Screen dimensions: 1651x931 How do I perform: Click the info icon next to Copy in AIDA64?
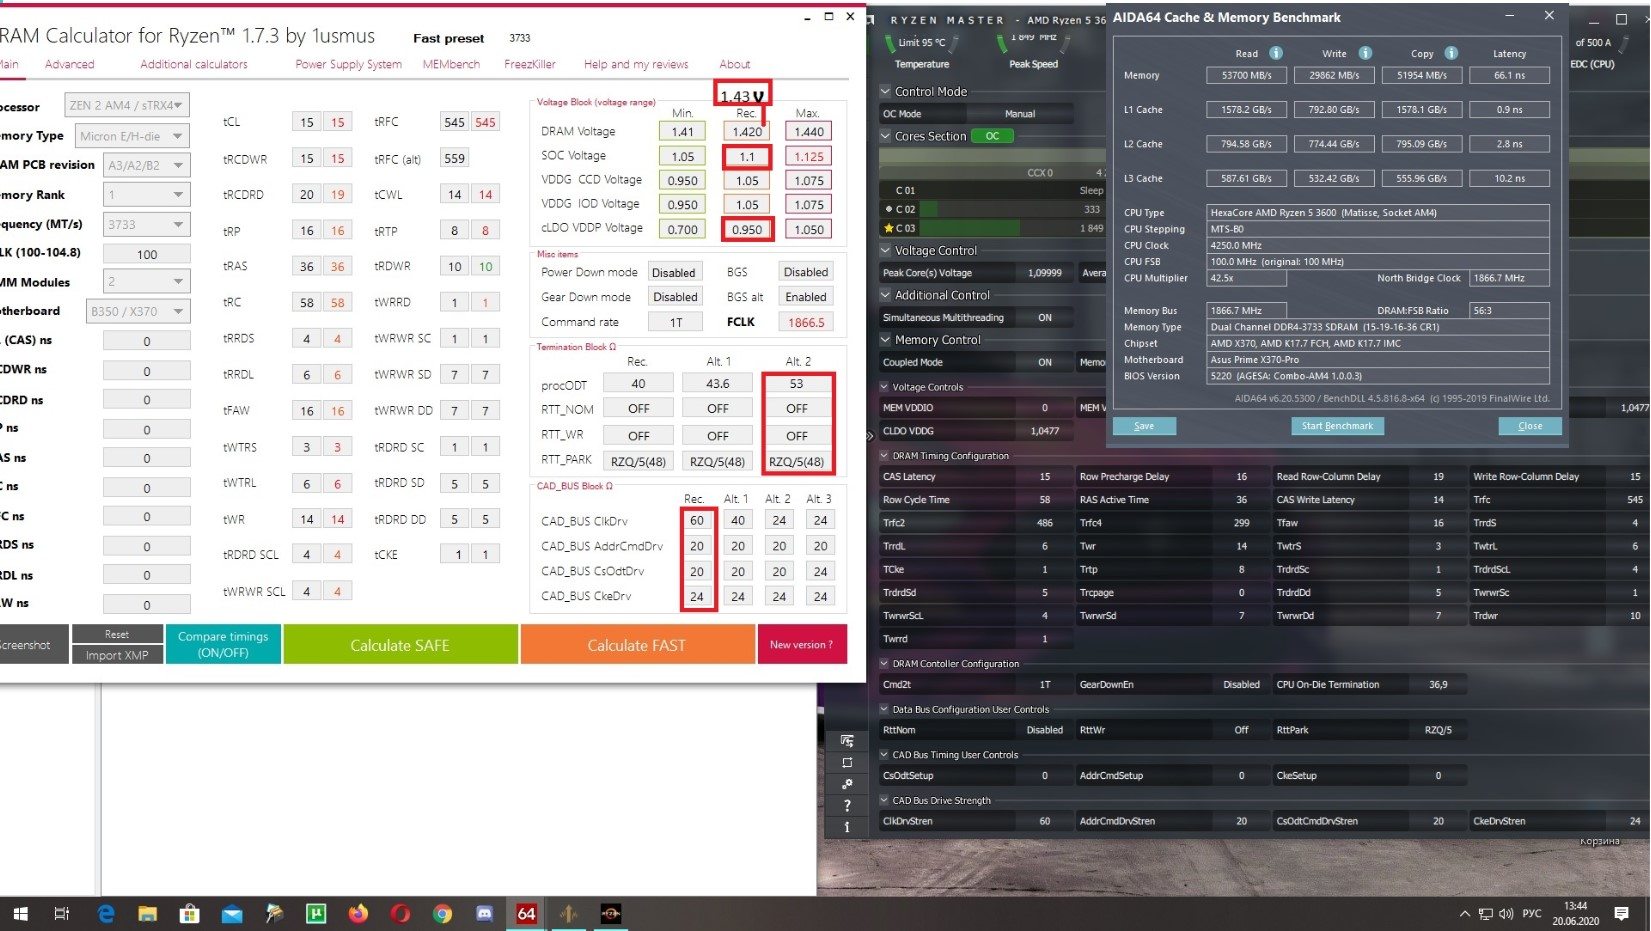tap(1450, 53)
